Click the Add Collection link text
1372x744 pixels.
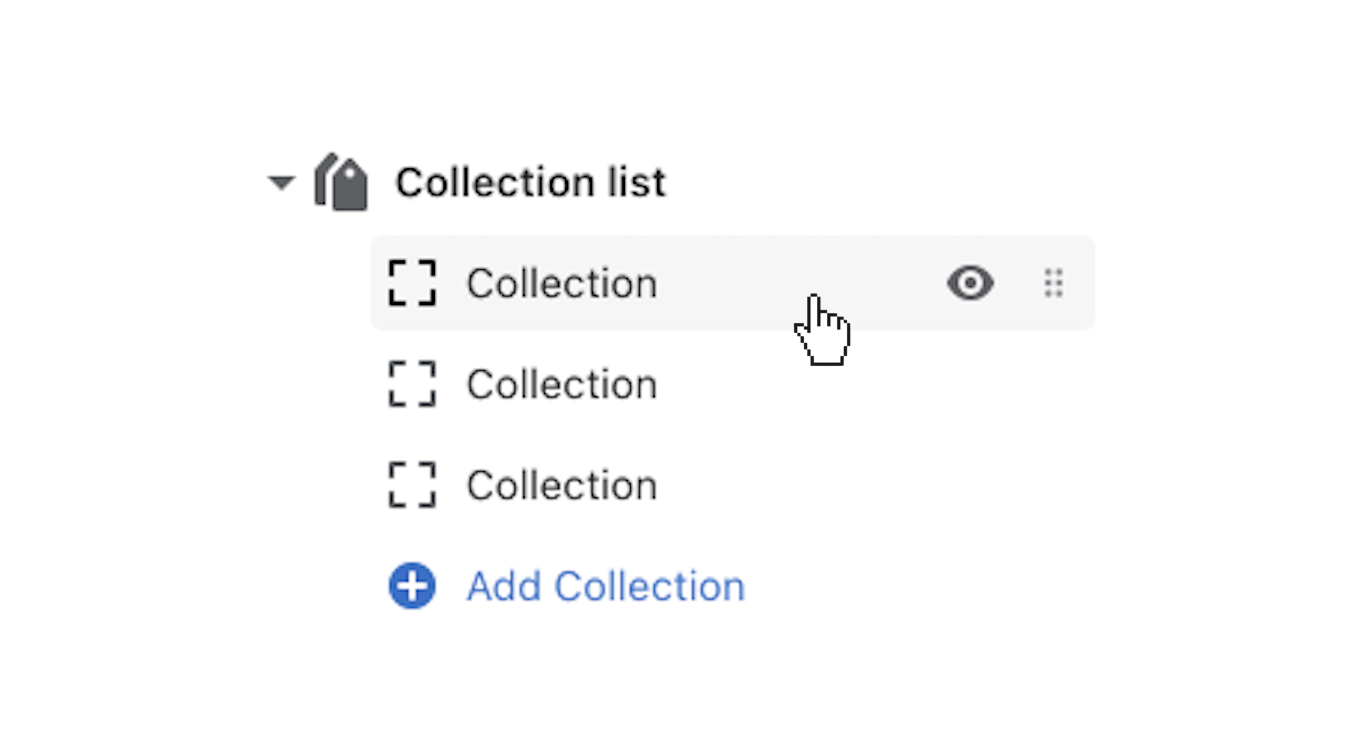tap(605, 587)
